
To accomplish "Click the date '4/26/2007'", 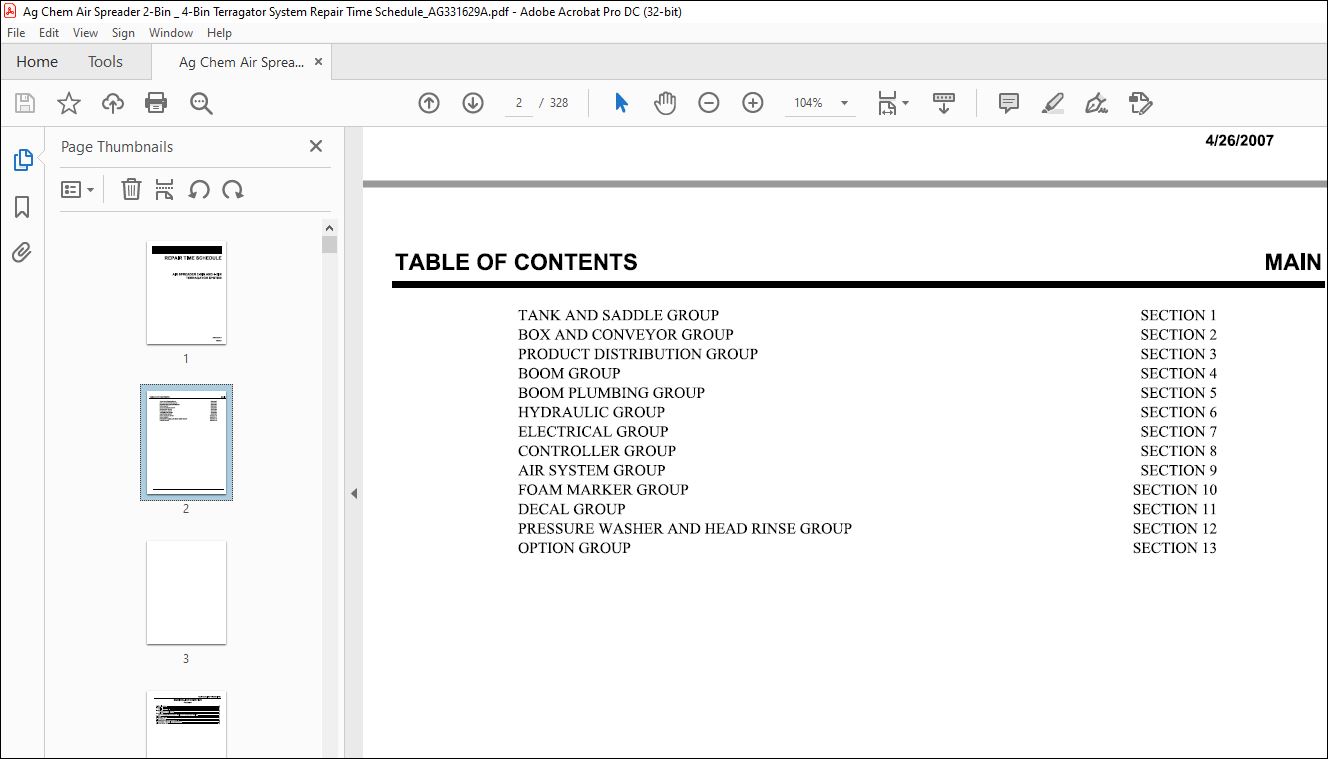I will (x=1240, y=141).
